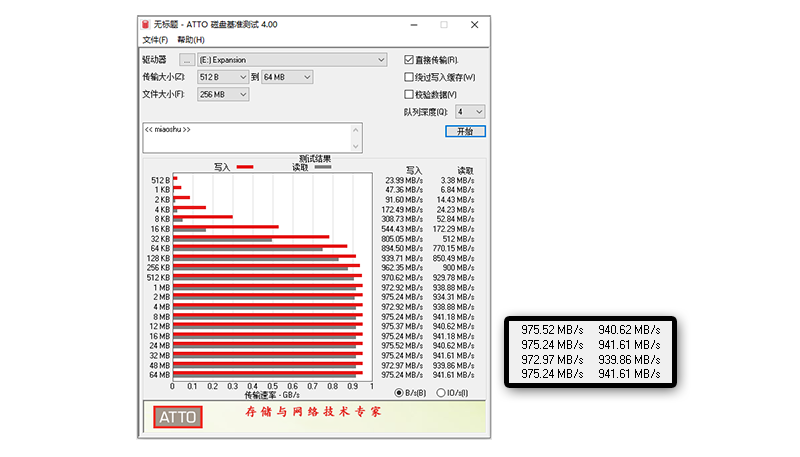
Task: Click the gray 读取 legend swatch
Action: pos(323,167)
